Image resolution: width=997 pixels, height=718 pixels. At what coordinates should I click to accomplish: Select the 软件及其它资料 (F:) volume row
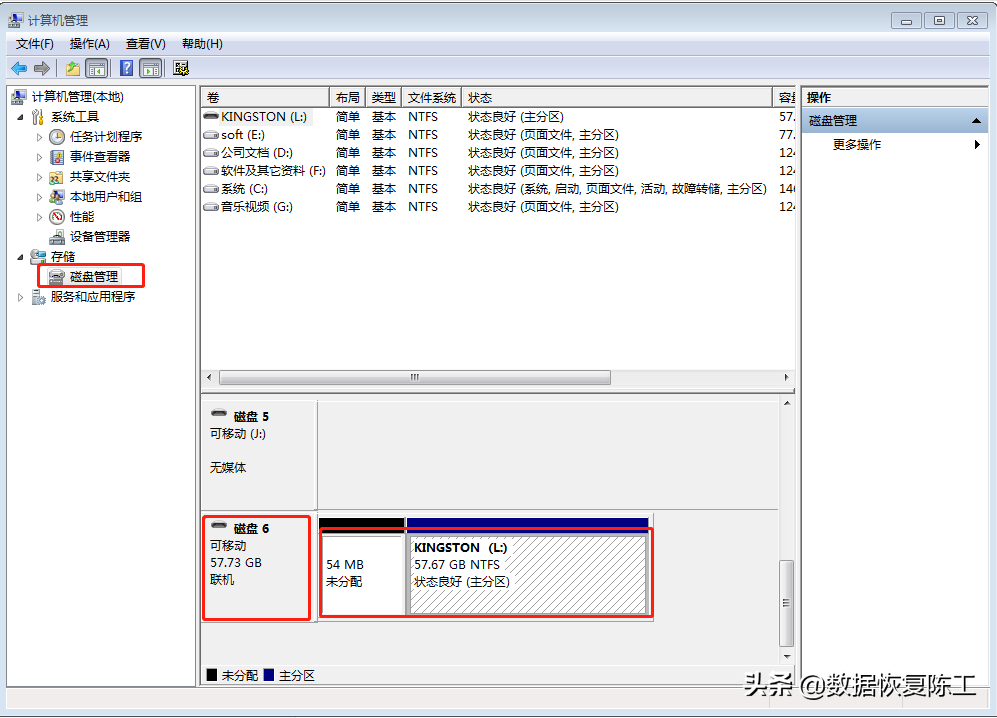498,171
